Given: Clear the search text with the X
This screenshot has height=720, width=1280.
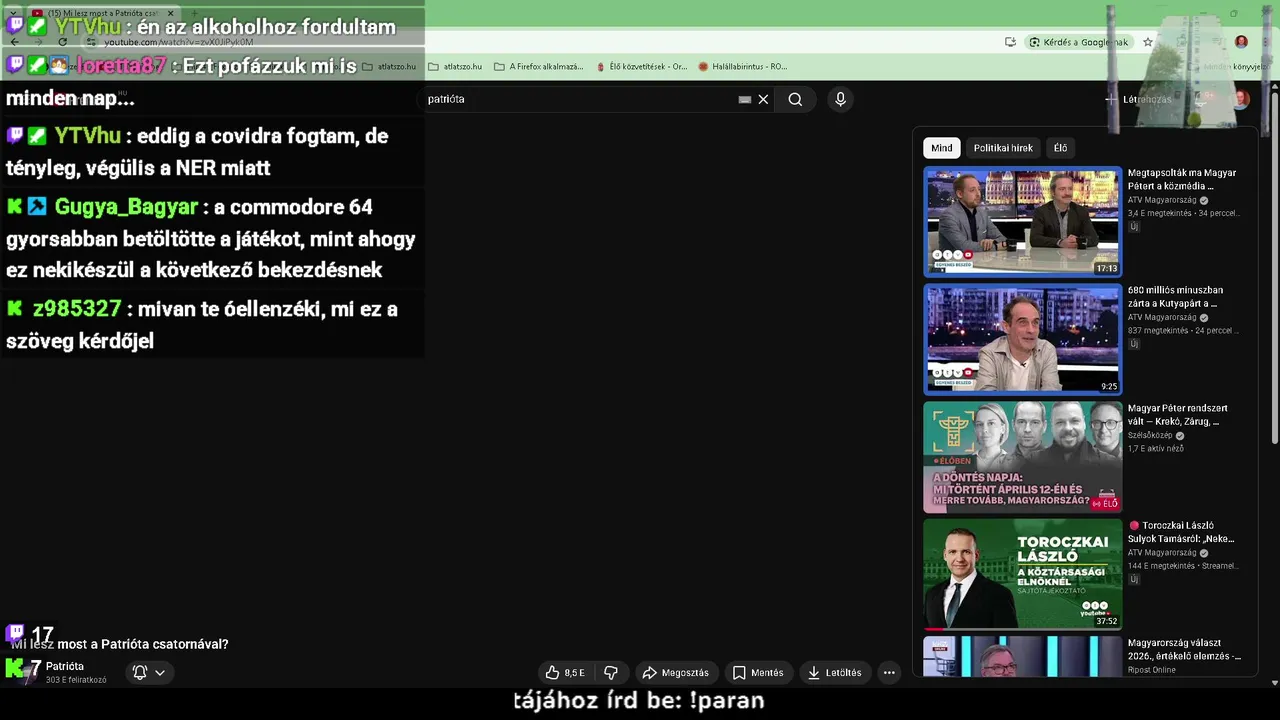Looking at the screenshot, I should (x=763, y=99).
